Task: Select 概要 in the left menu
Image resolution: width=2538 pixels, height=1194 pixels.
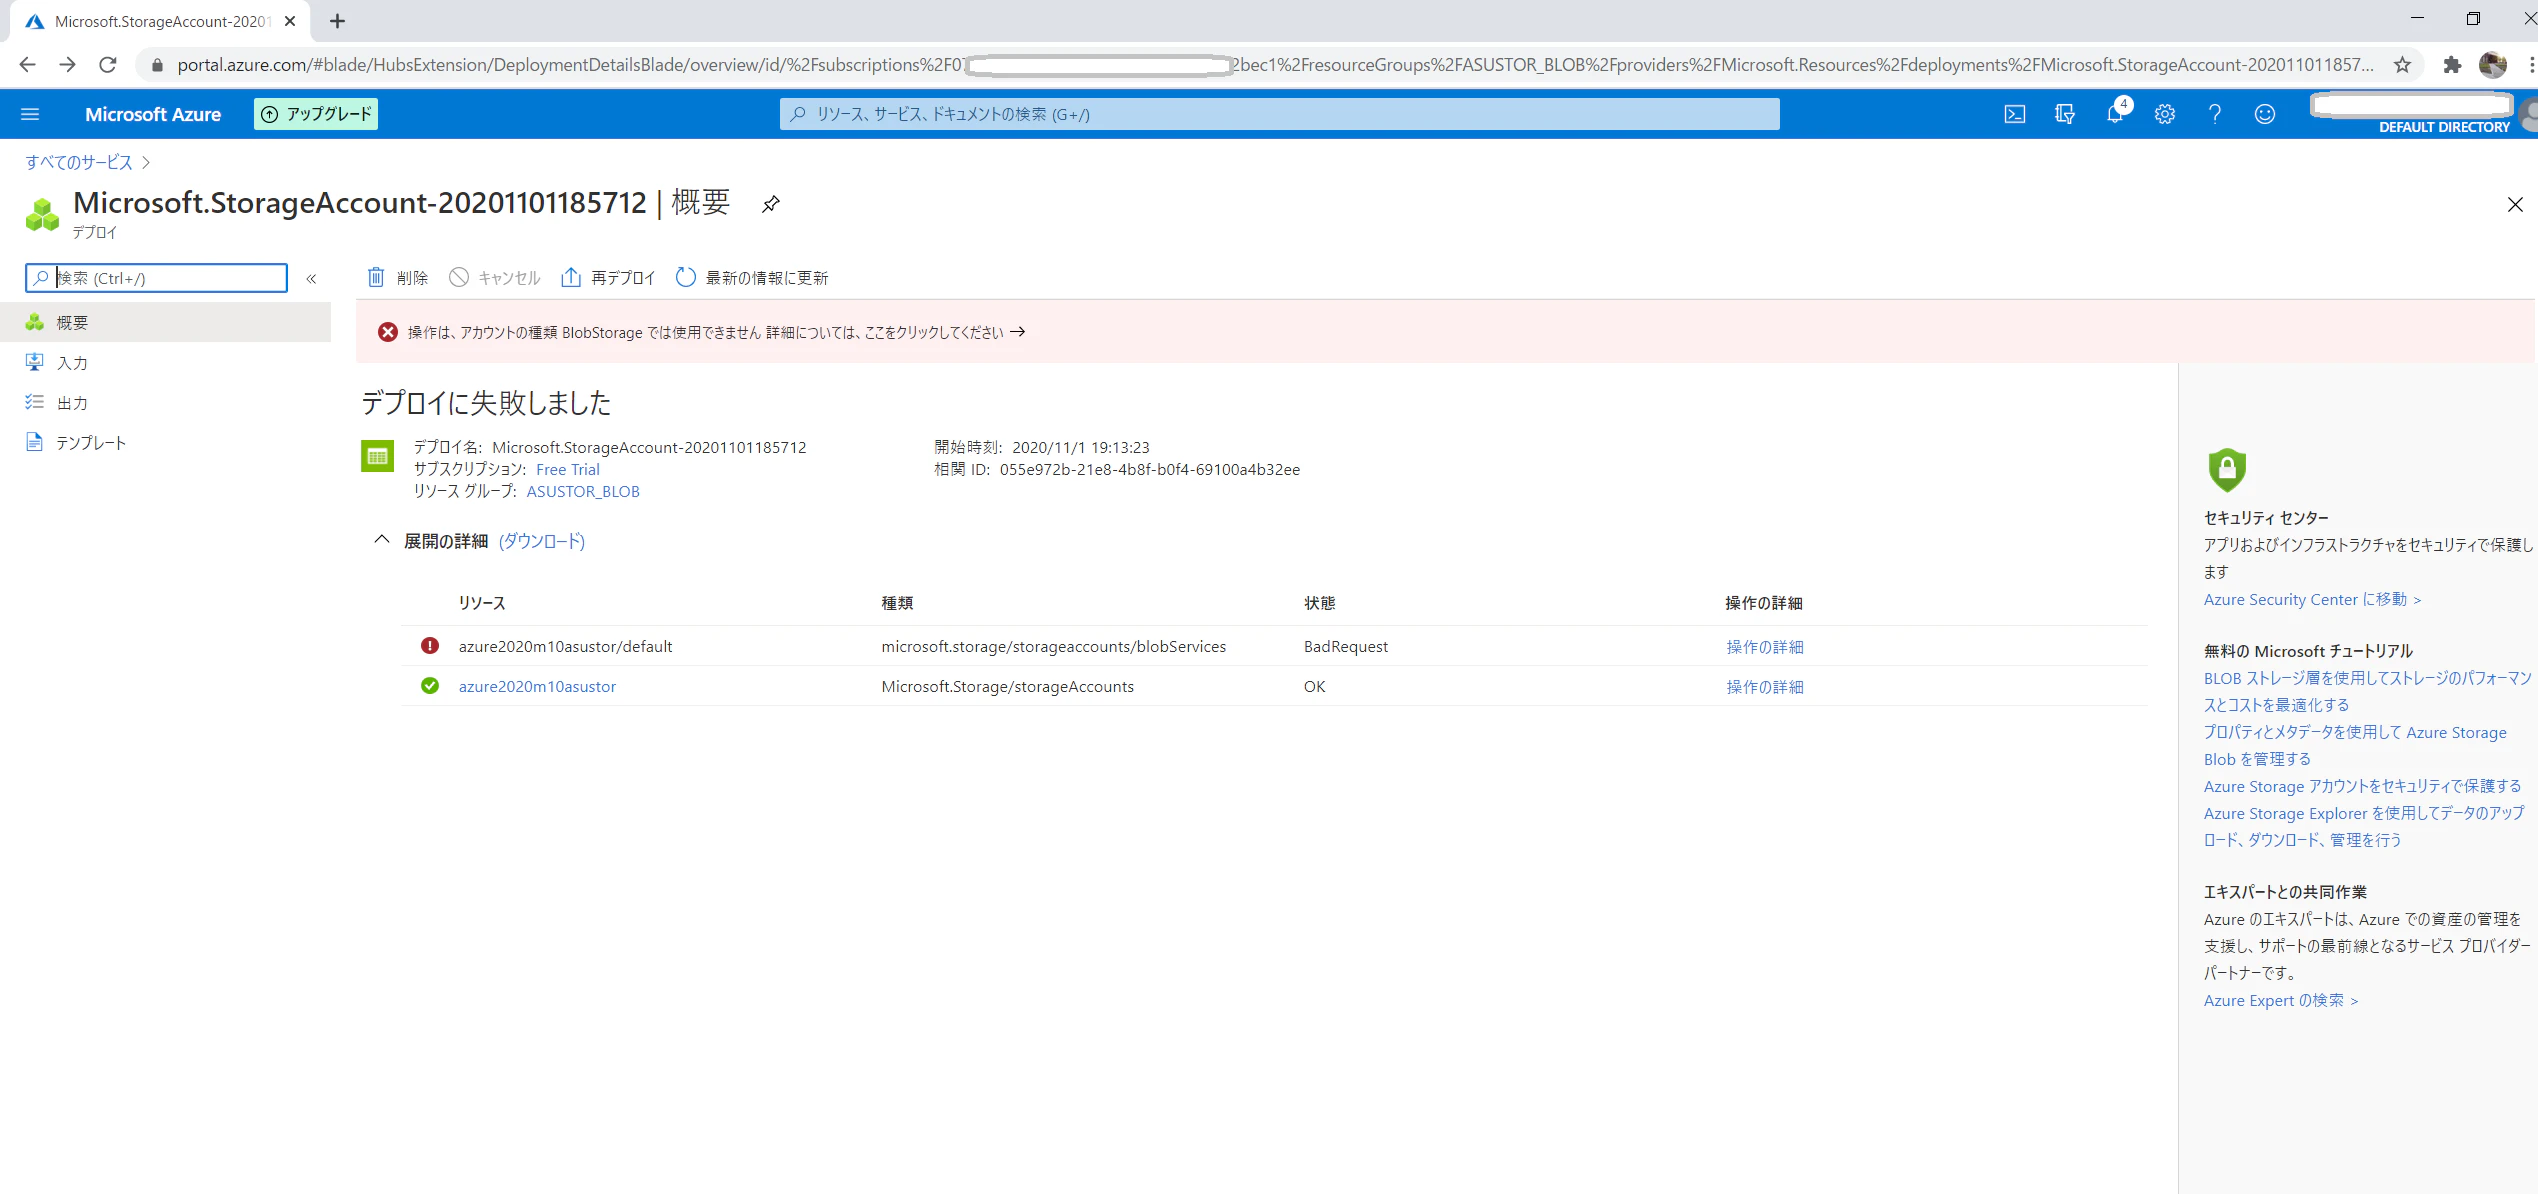Action: click(165, 322)
